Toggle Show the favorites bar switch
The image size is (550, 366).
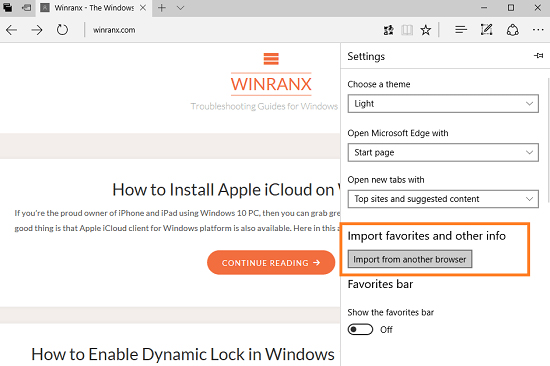(360, 330)
